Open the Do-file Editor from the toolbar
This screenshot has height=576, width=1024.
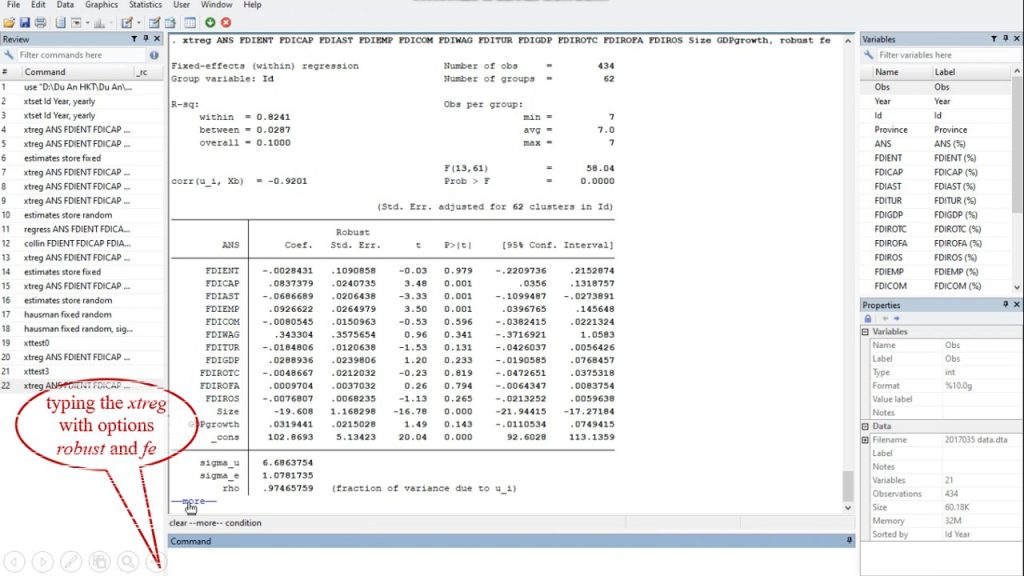(126, 22)
